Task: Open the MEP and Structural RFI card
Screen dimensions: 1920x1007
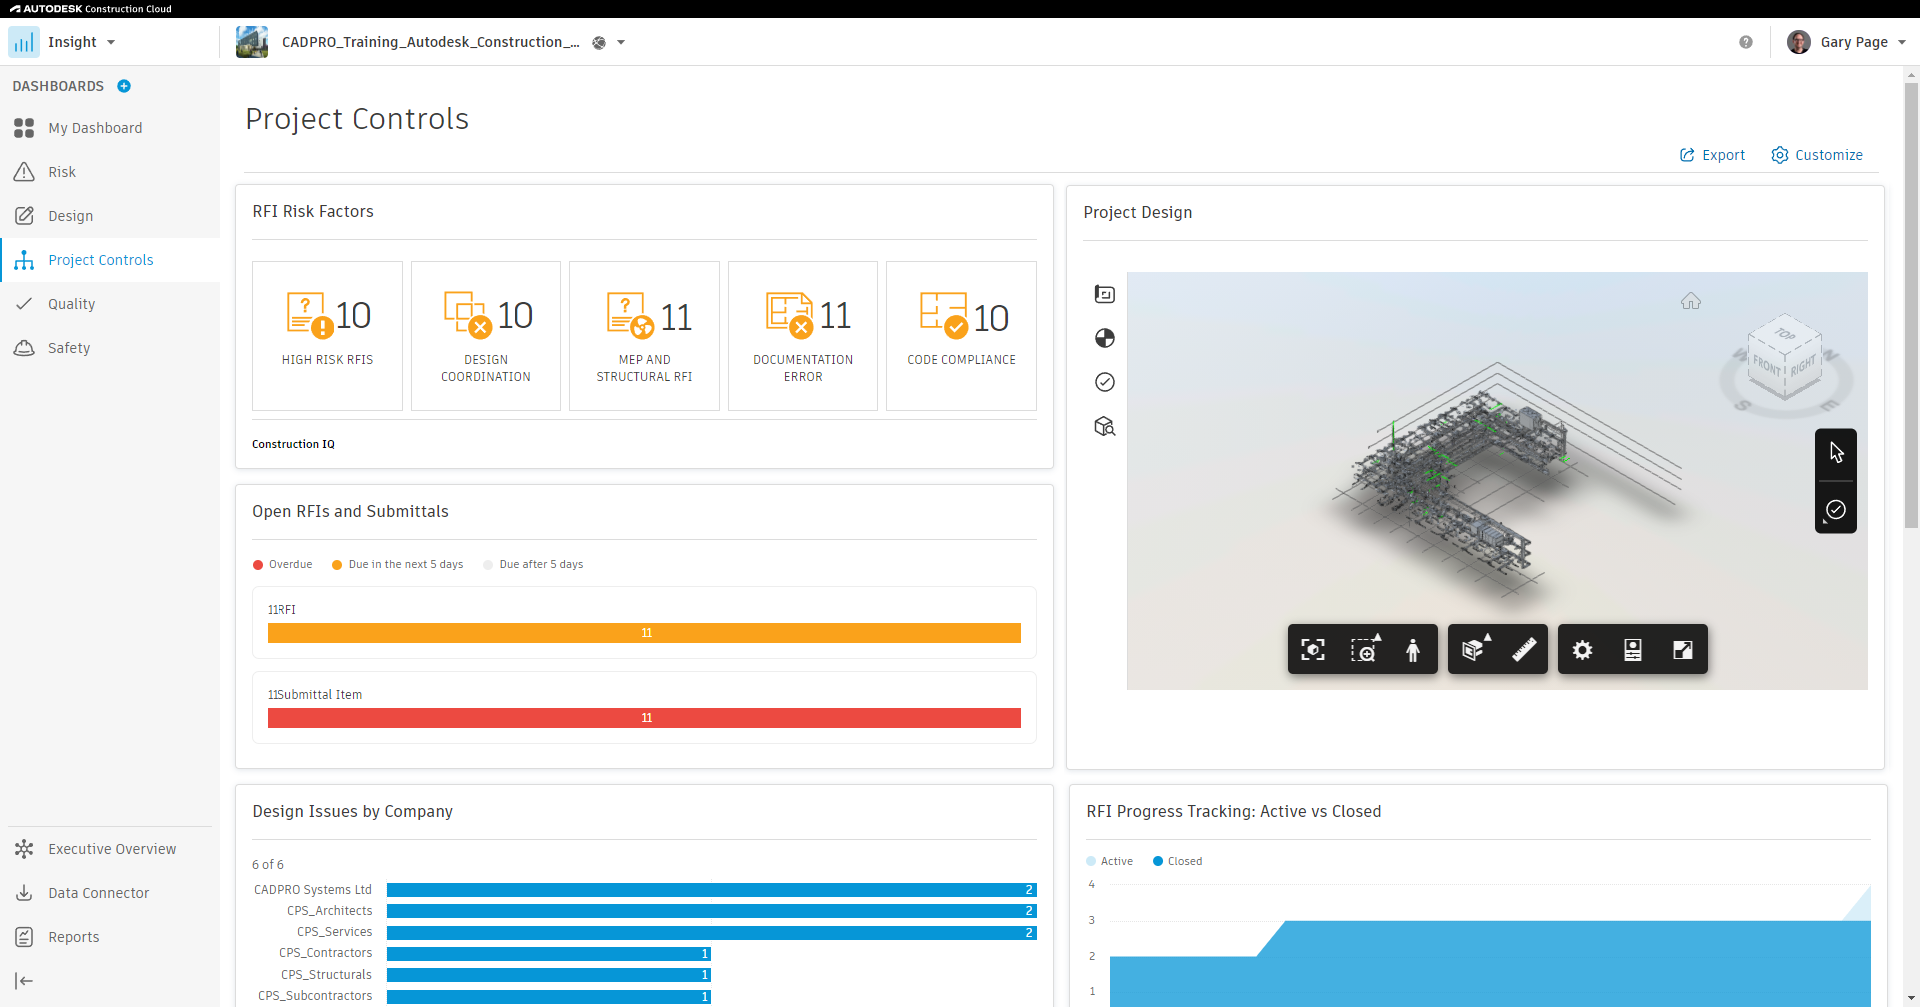Action: pyautogui.click(x=644, y=336)
